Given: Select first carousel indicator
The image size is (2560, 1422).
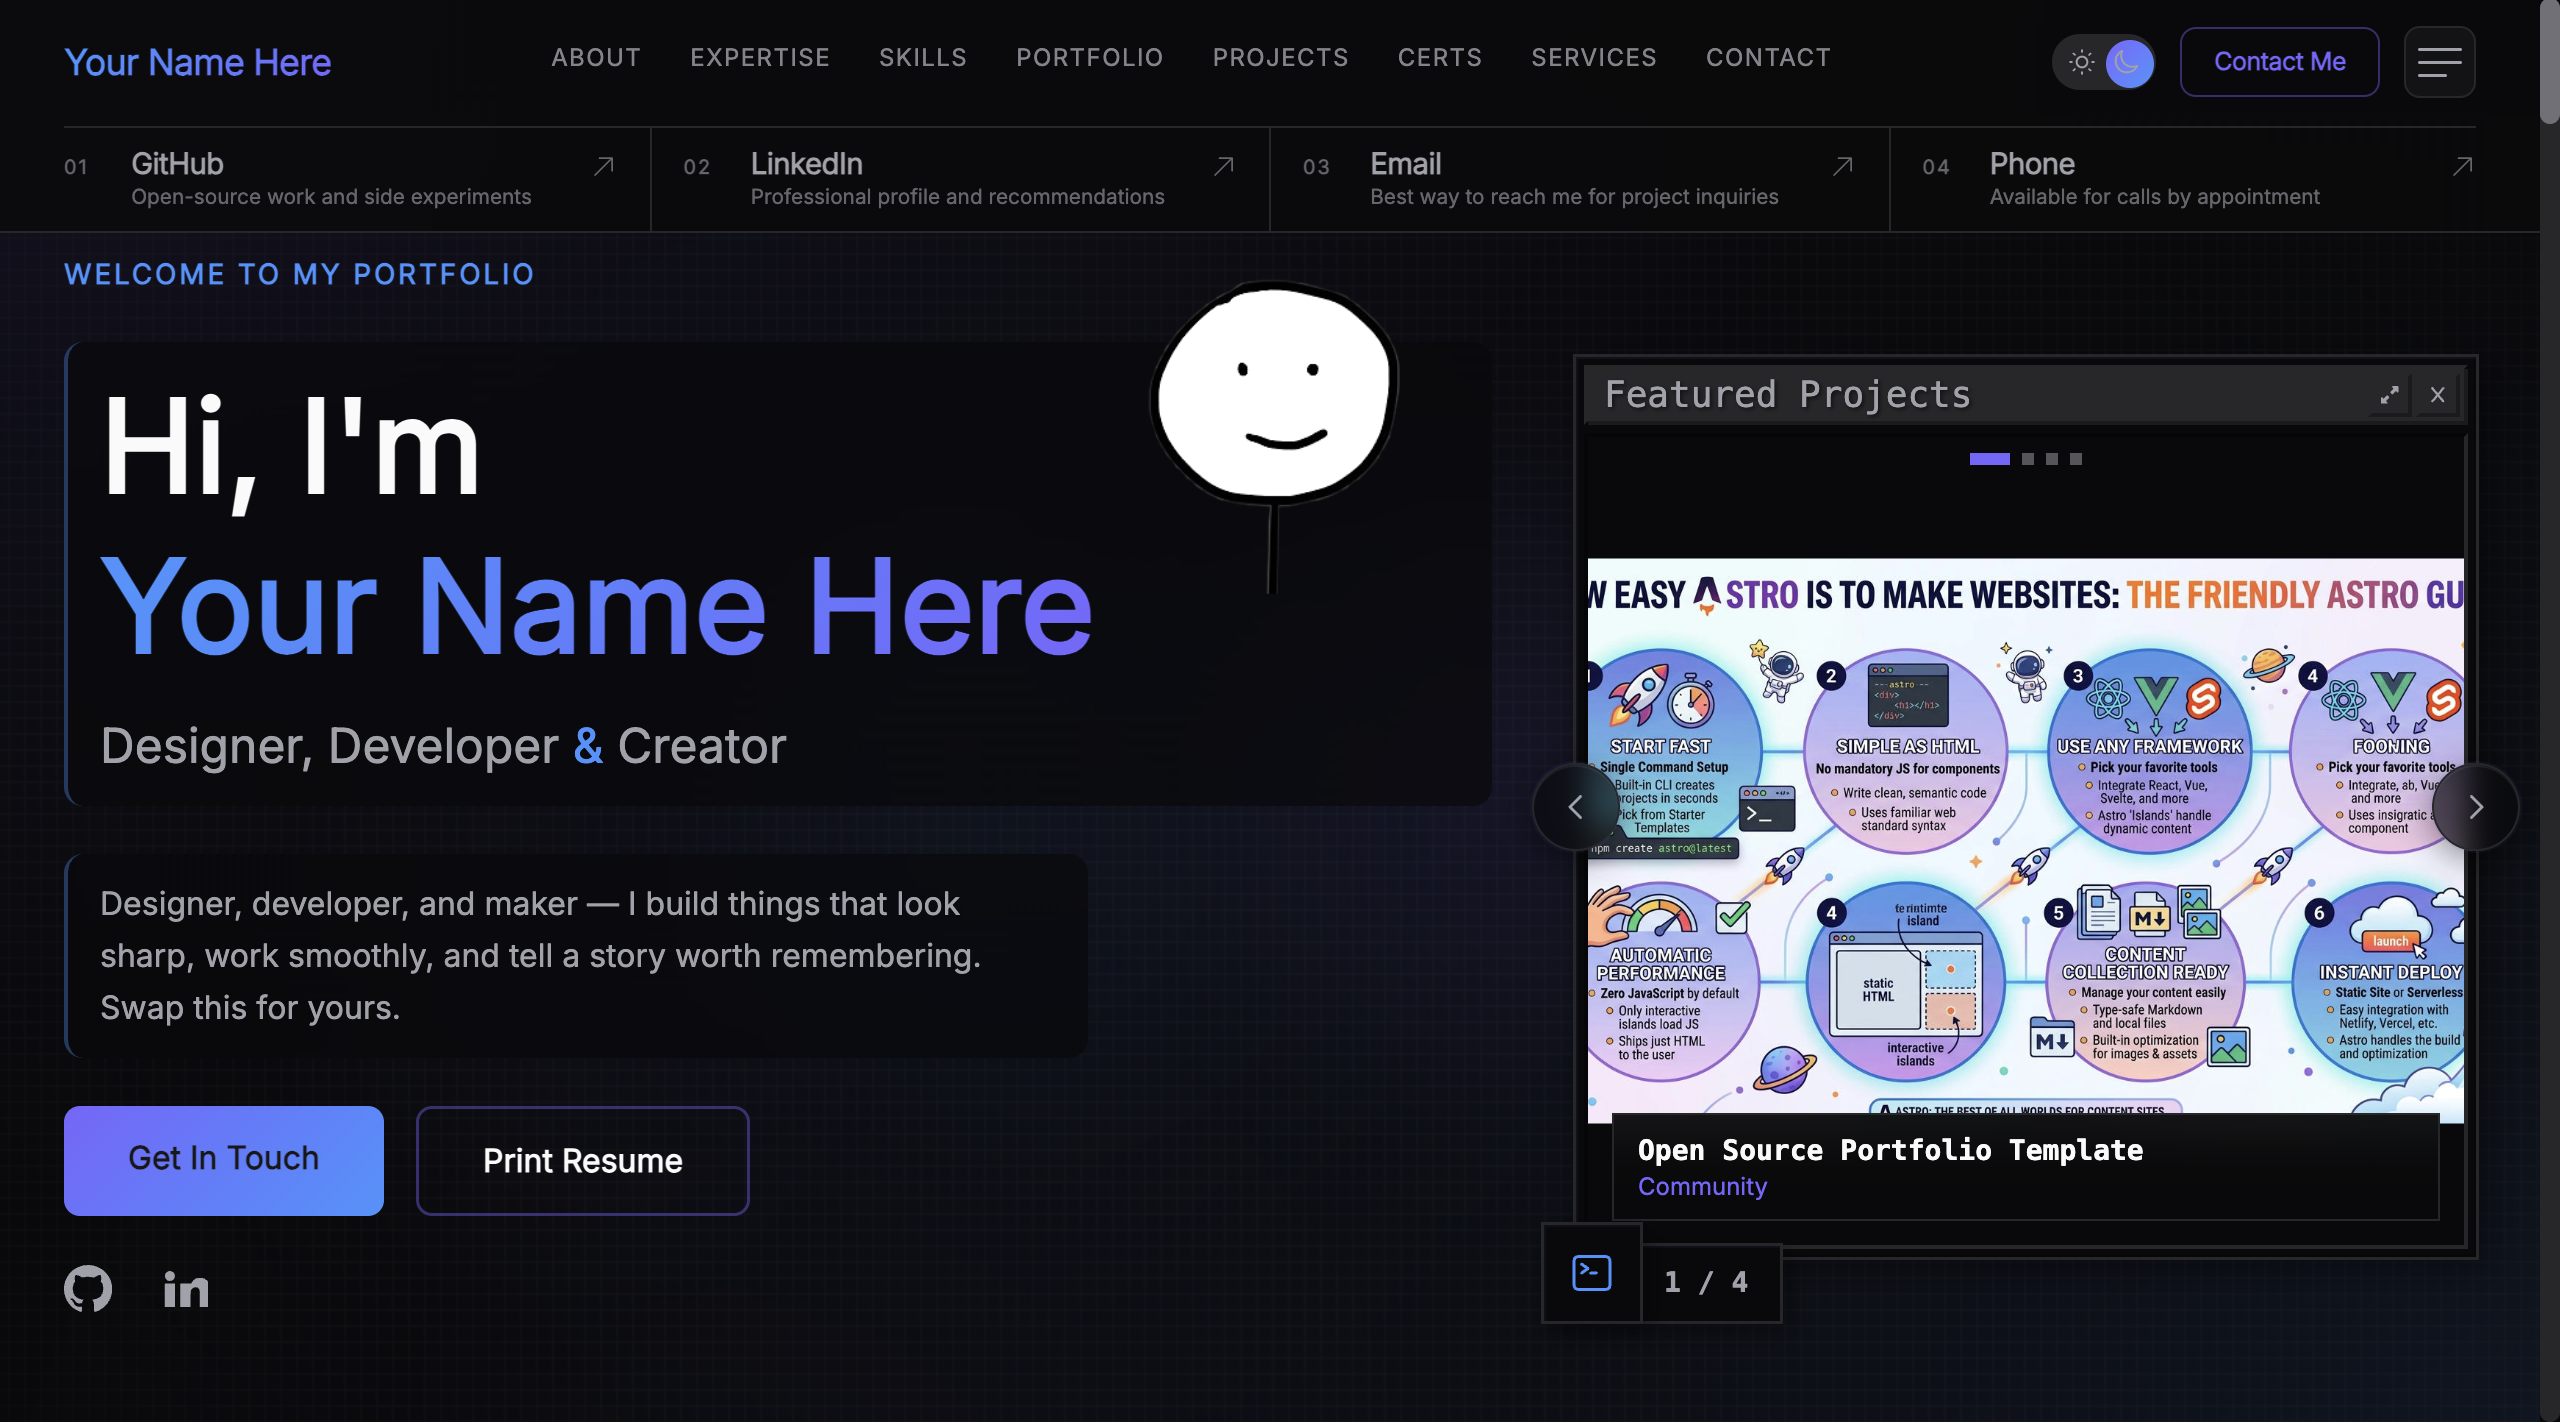Looking at the screenshot, I should [x=1989, y=459].
